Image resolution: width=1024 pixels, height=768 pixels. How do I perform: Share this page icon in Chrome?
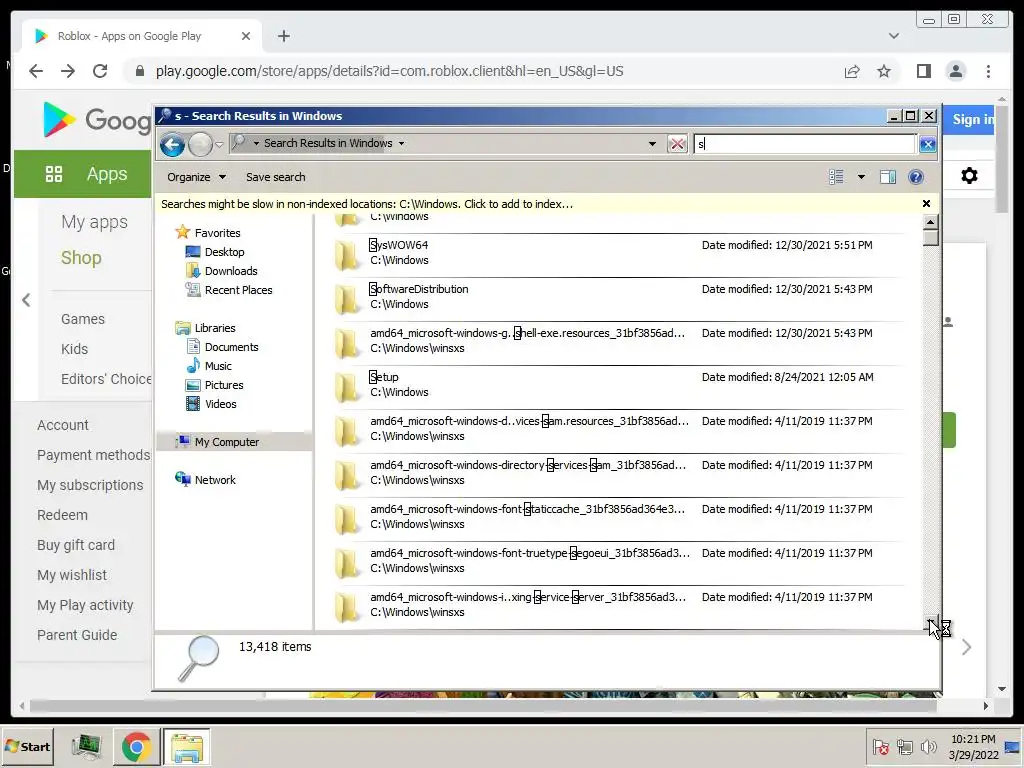point(852,71)
